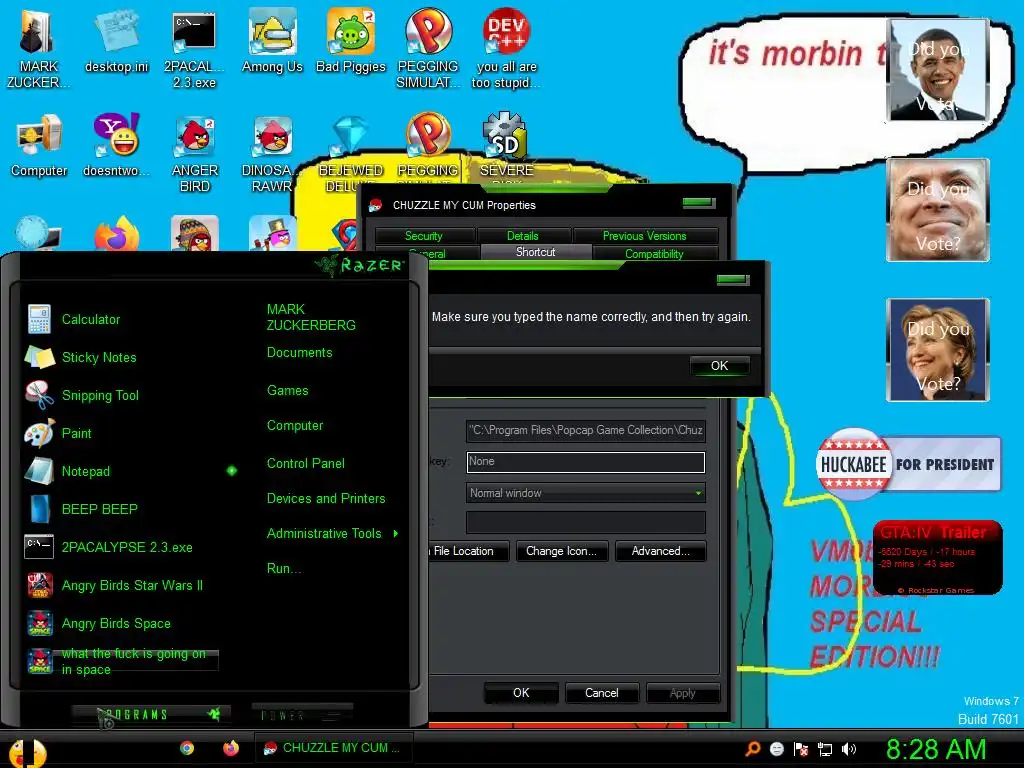Switch to the Security tab

tap(424, 236)
